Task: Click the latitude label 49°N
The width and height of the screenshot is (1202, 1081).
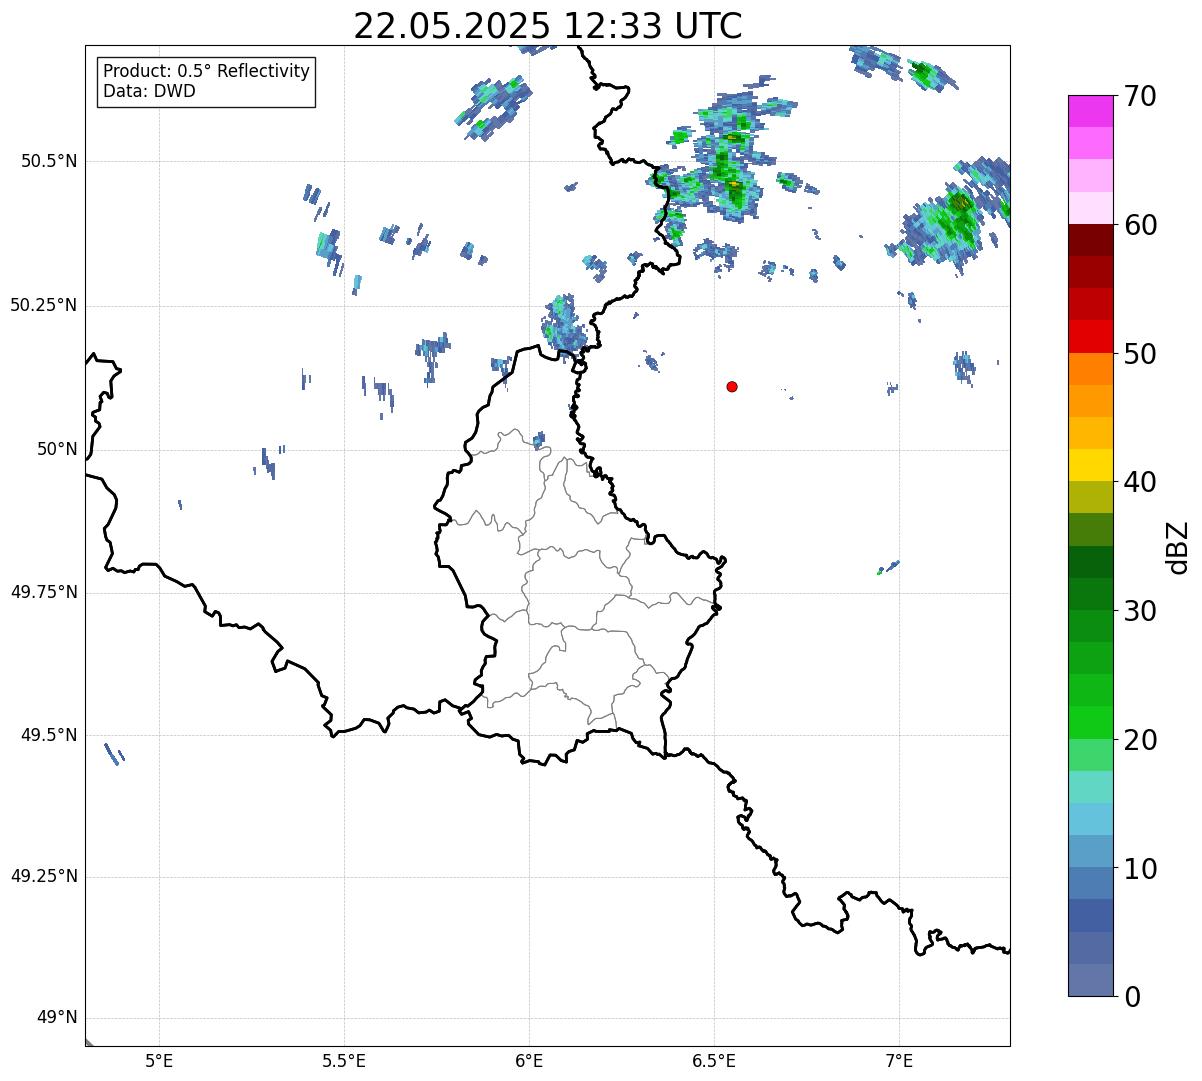Action: (x=57, y=1018)
